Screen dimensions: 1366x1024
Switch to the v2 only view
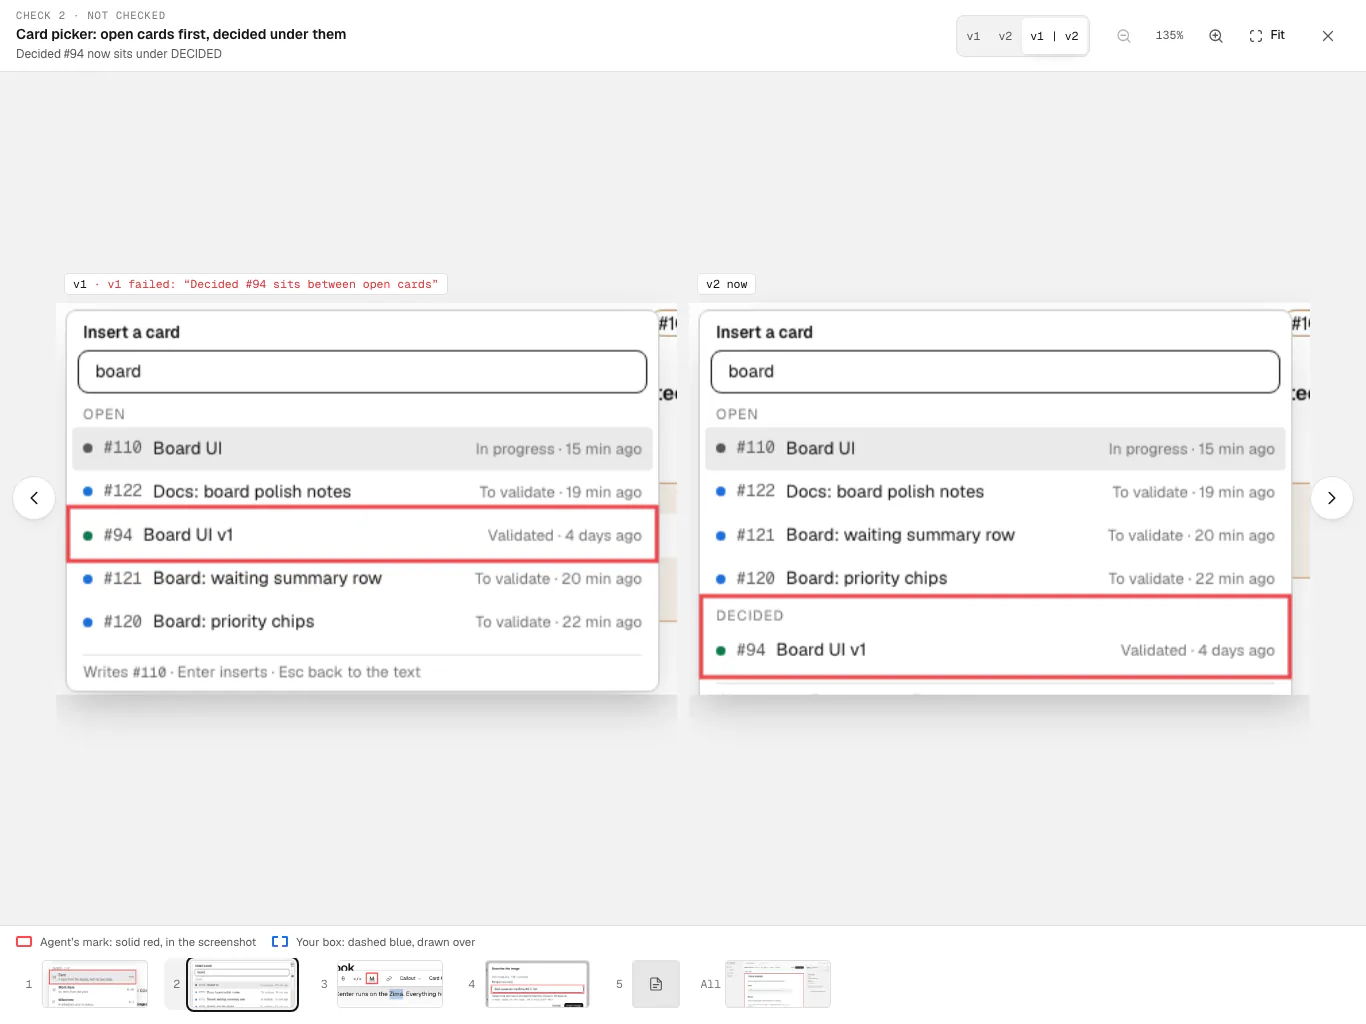click(1005, 36)
